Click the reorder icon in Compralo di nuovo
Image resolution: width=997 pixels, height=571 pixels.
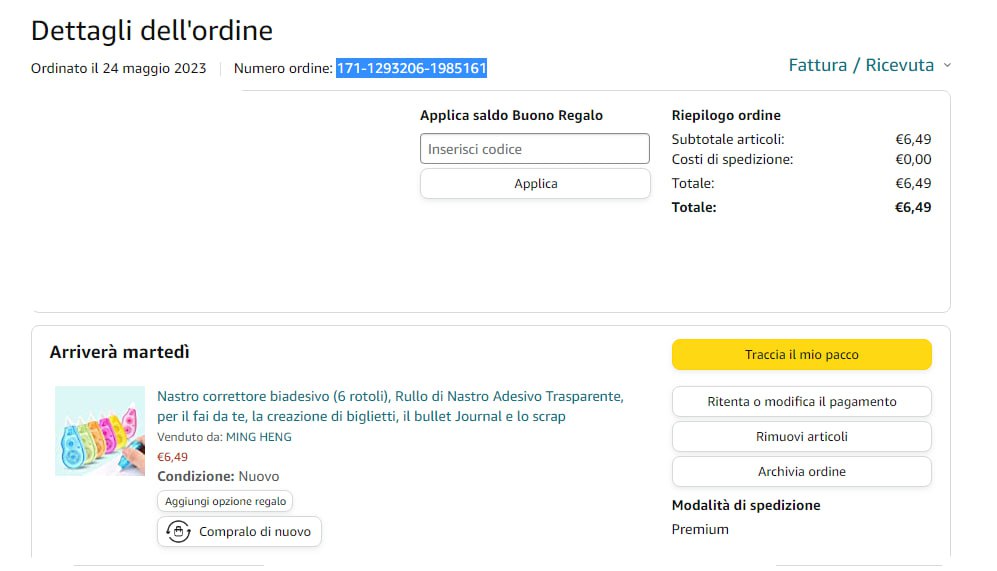point(178,532)
